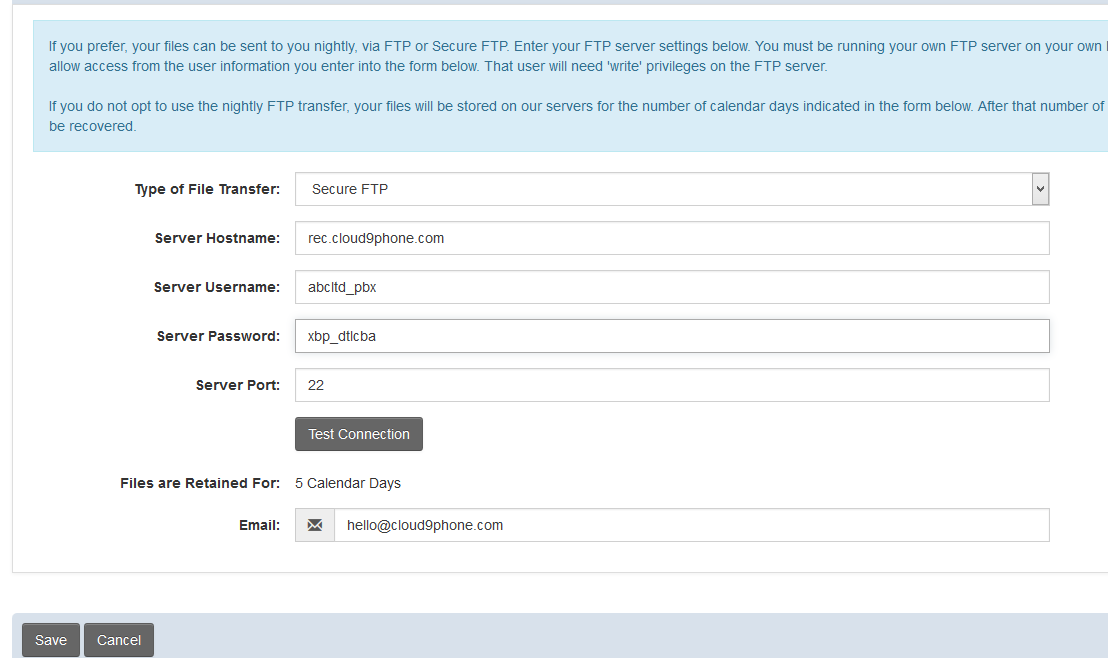Select the Server Username input field
Viewport: 1108px width, 658px height.
[672, 287]
